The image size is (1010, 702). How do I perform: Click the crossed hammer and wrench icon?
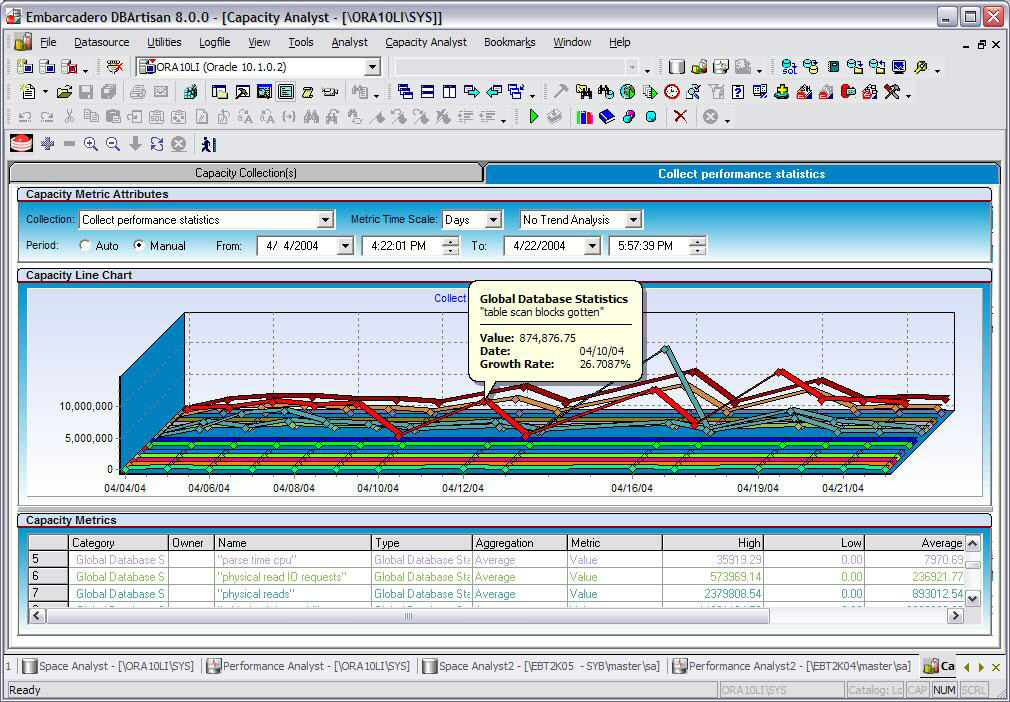click(892, 92)
